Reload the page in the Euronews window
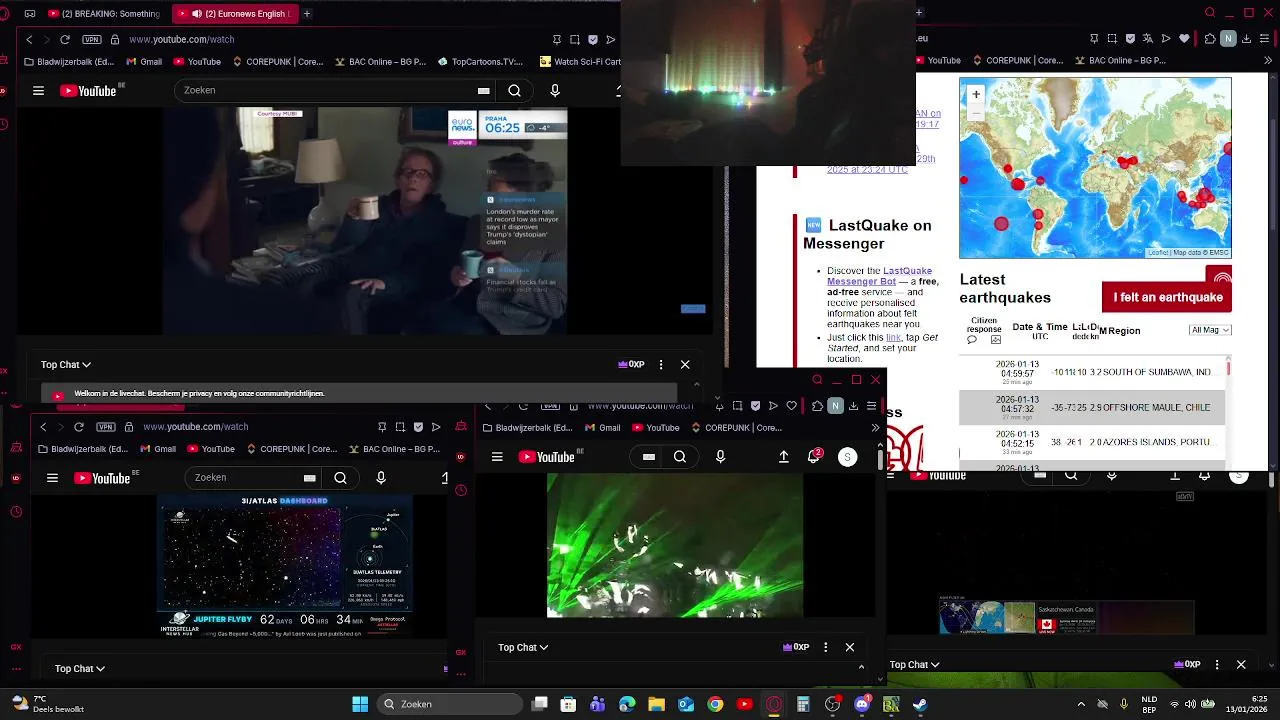 pyautogui.click(x=65, y=39)
